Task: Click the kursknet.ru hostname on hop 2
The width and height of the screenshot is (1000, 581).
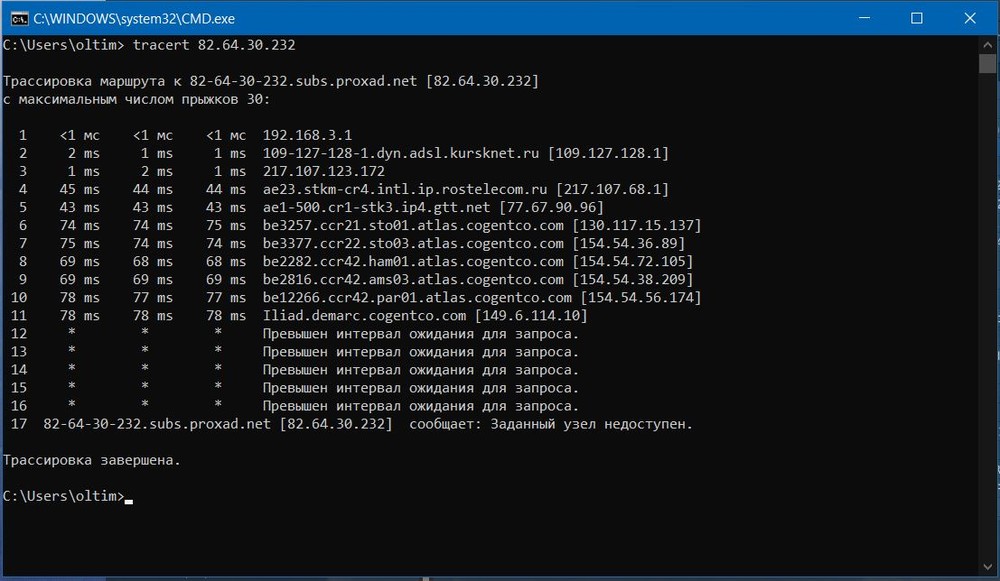Action: pos(401,153)
